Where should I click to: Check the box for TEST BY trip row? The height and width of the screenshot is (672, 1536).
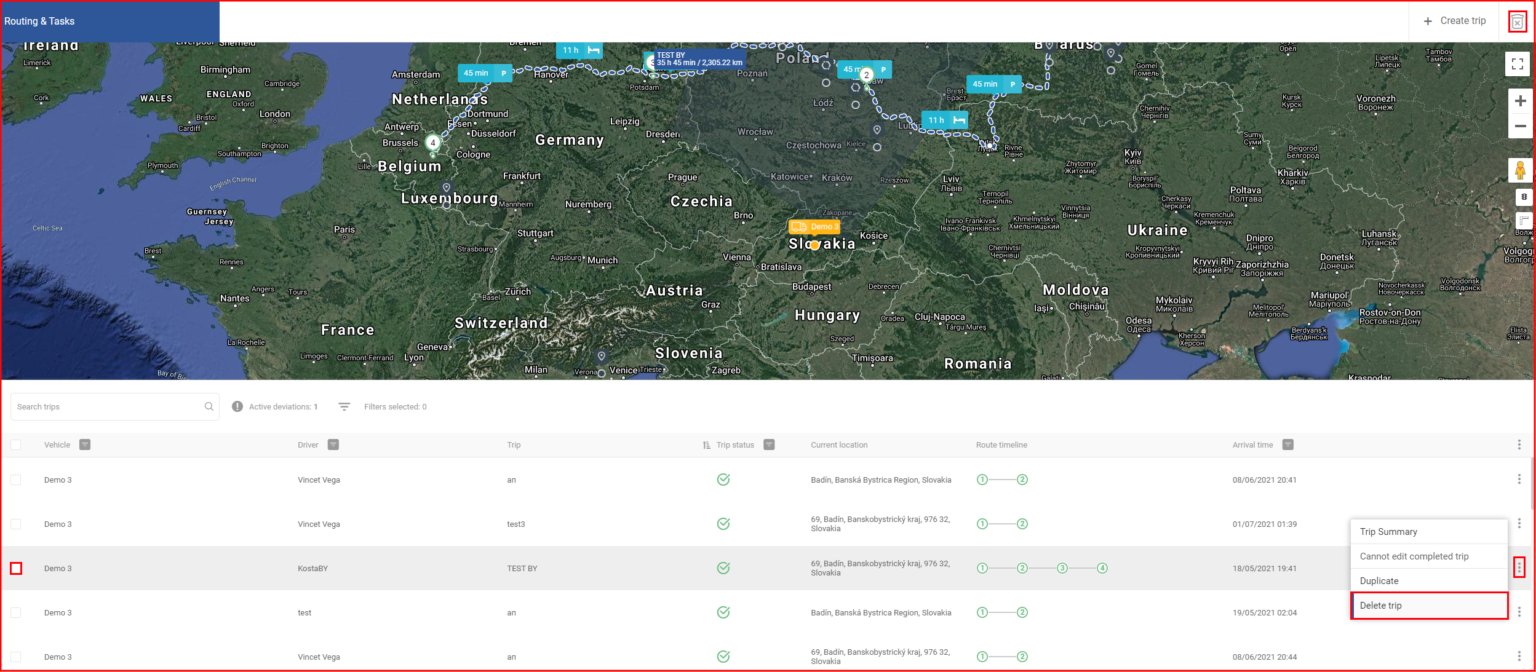tap(16, 568)
